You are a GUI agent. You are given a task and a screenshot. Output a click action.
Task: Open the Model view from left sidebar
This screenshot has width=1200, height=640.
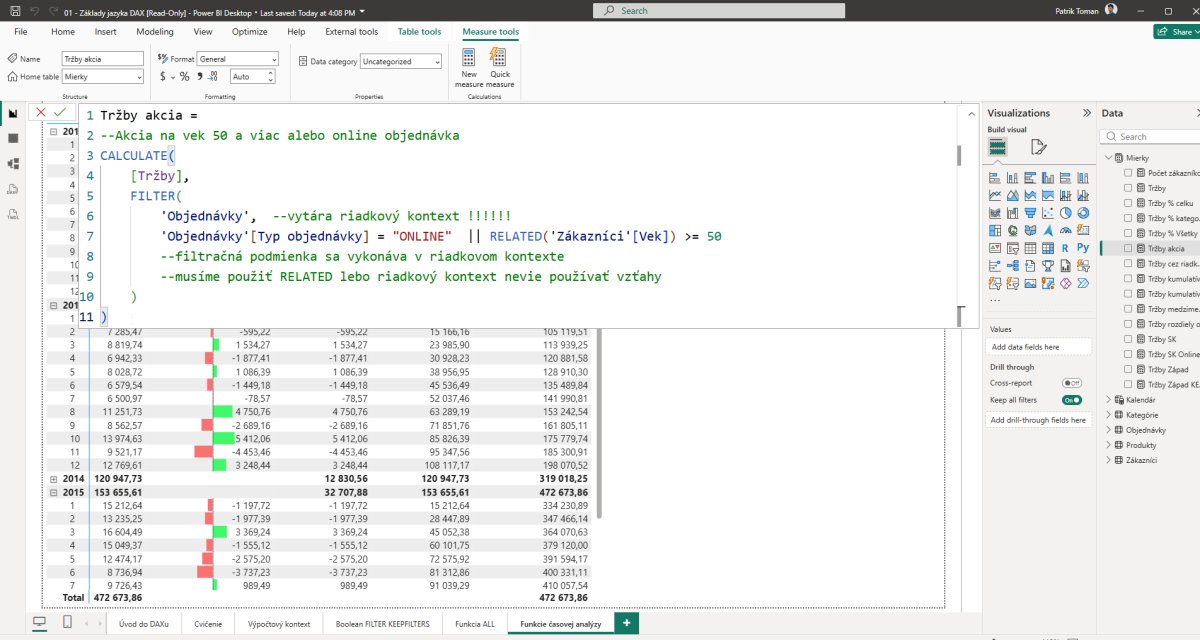click(x=13, y=163)
